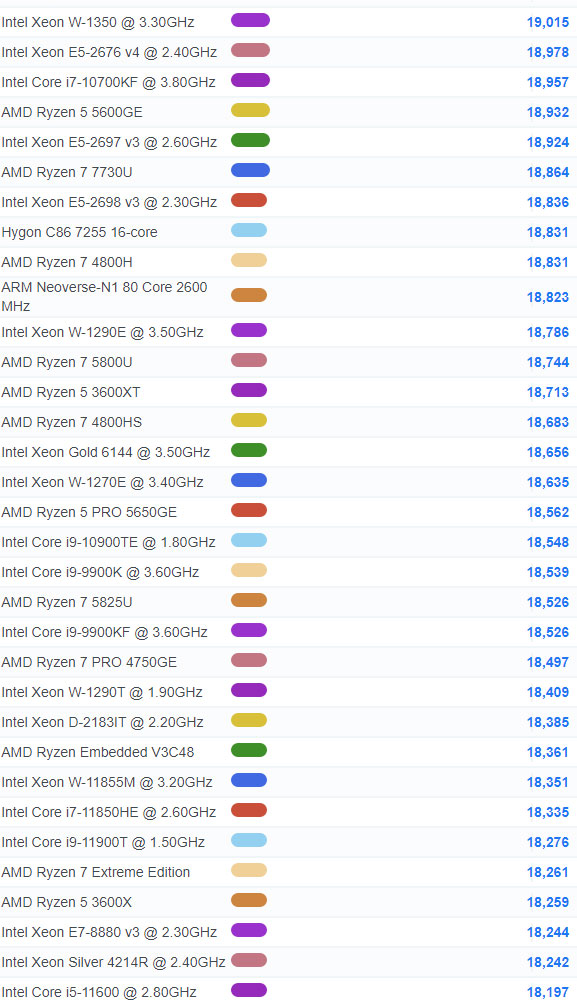
Task: Open Intel Xeon E5-2676 v4 @ 2.40GHz entry
Action: coord(109,52)
